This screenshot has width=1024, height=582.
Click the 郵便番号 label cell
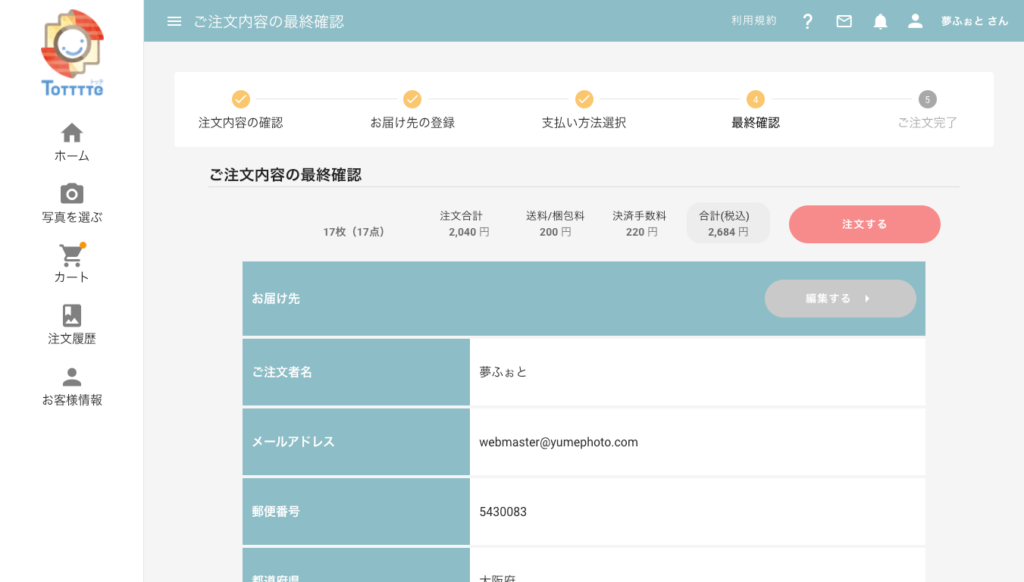click(x=356, y=512)
